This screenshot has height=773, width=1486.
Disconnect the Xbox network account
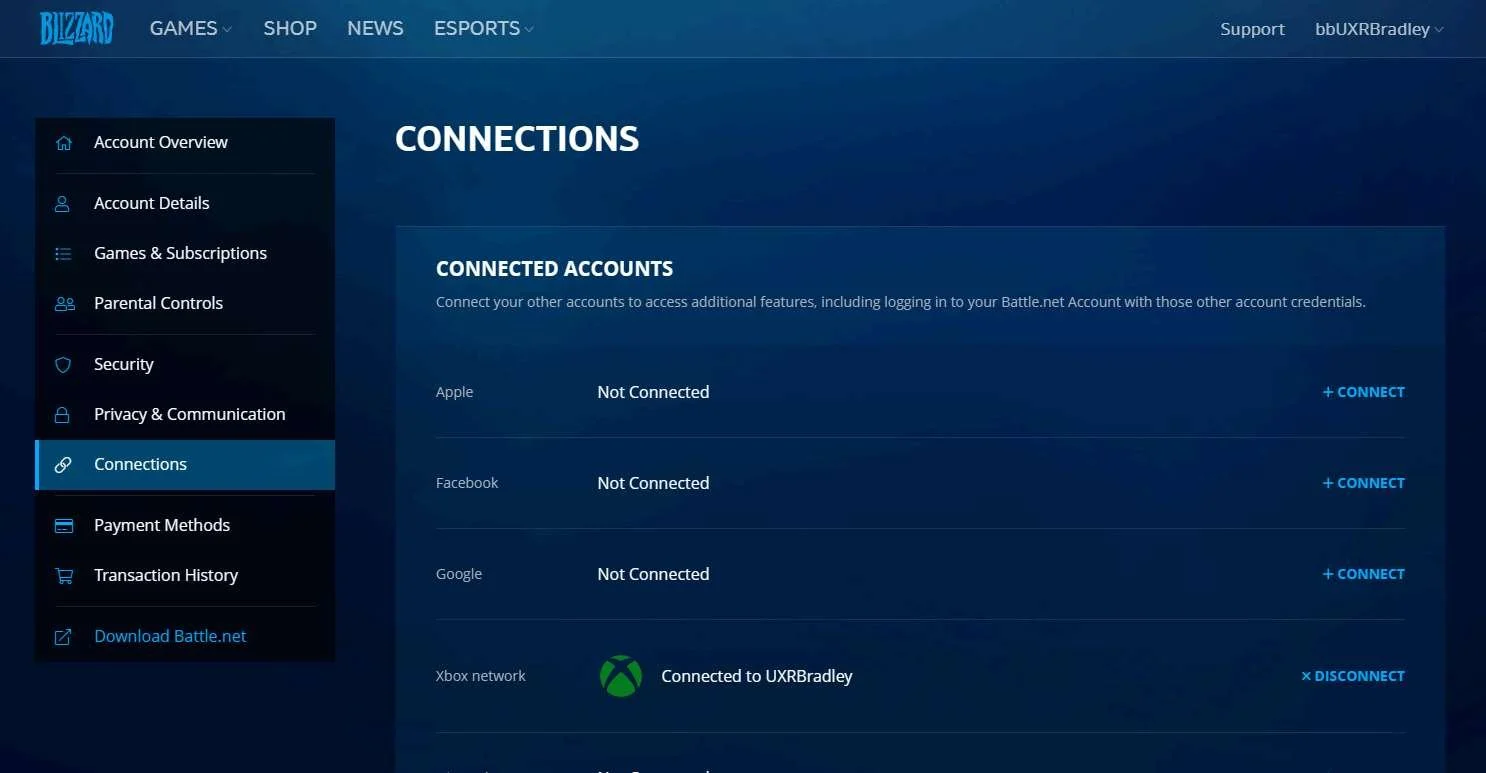coord(1352,676)
